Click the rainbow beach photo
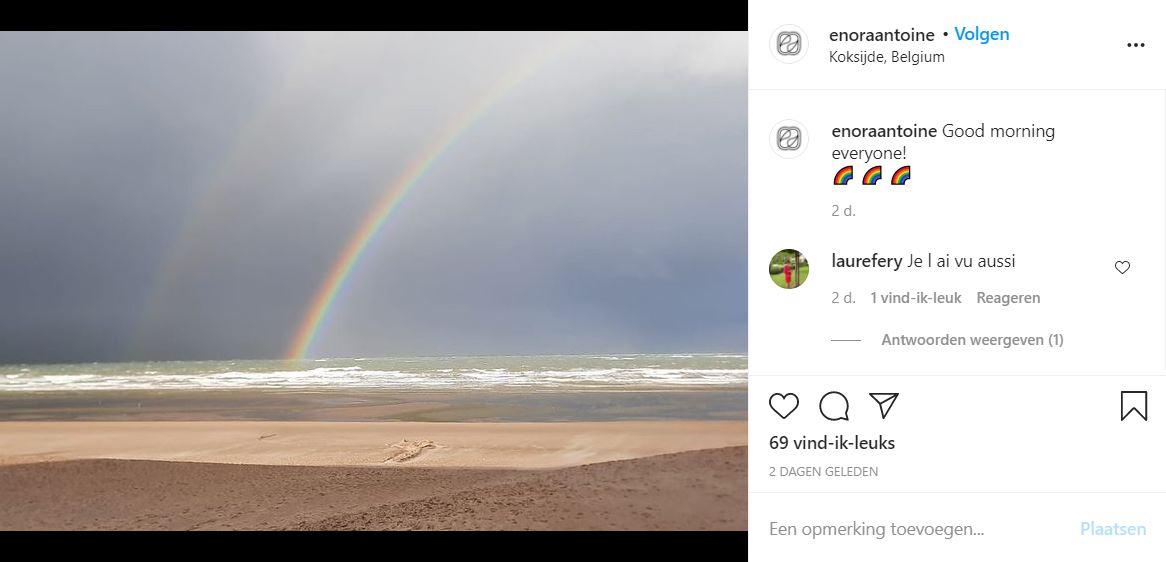Image resolution: width=1166 pixels, height=562 pixels. pyautogui.click(x=373, y=280)
